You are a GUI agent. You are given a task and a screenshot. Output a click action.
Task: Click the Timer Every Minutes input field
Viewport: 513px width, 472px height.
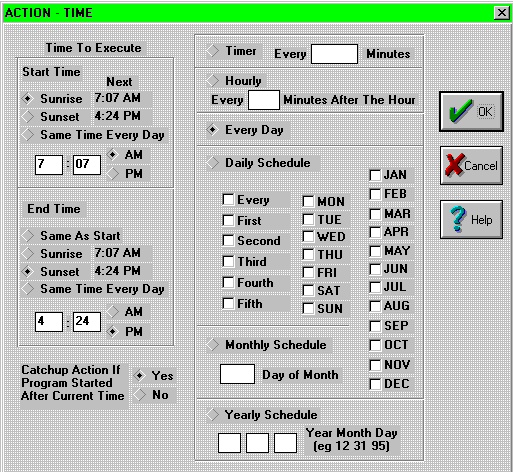[x=334, y=54]
